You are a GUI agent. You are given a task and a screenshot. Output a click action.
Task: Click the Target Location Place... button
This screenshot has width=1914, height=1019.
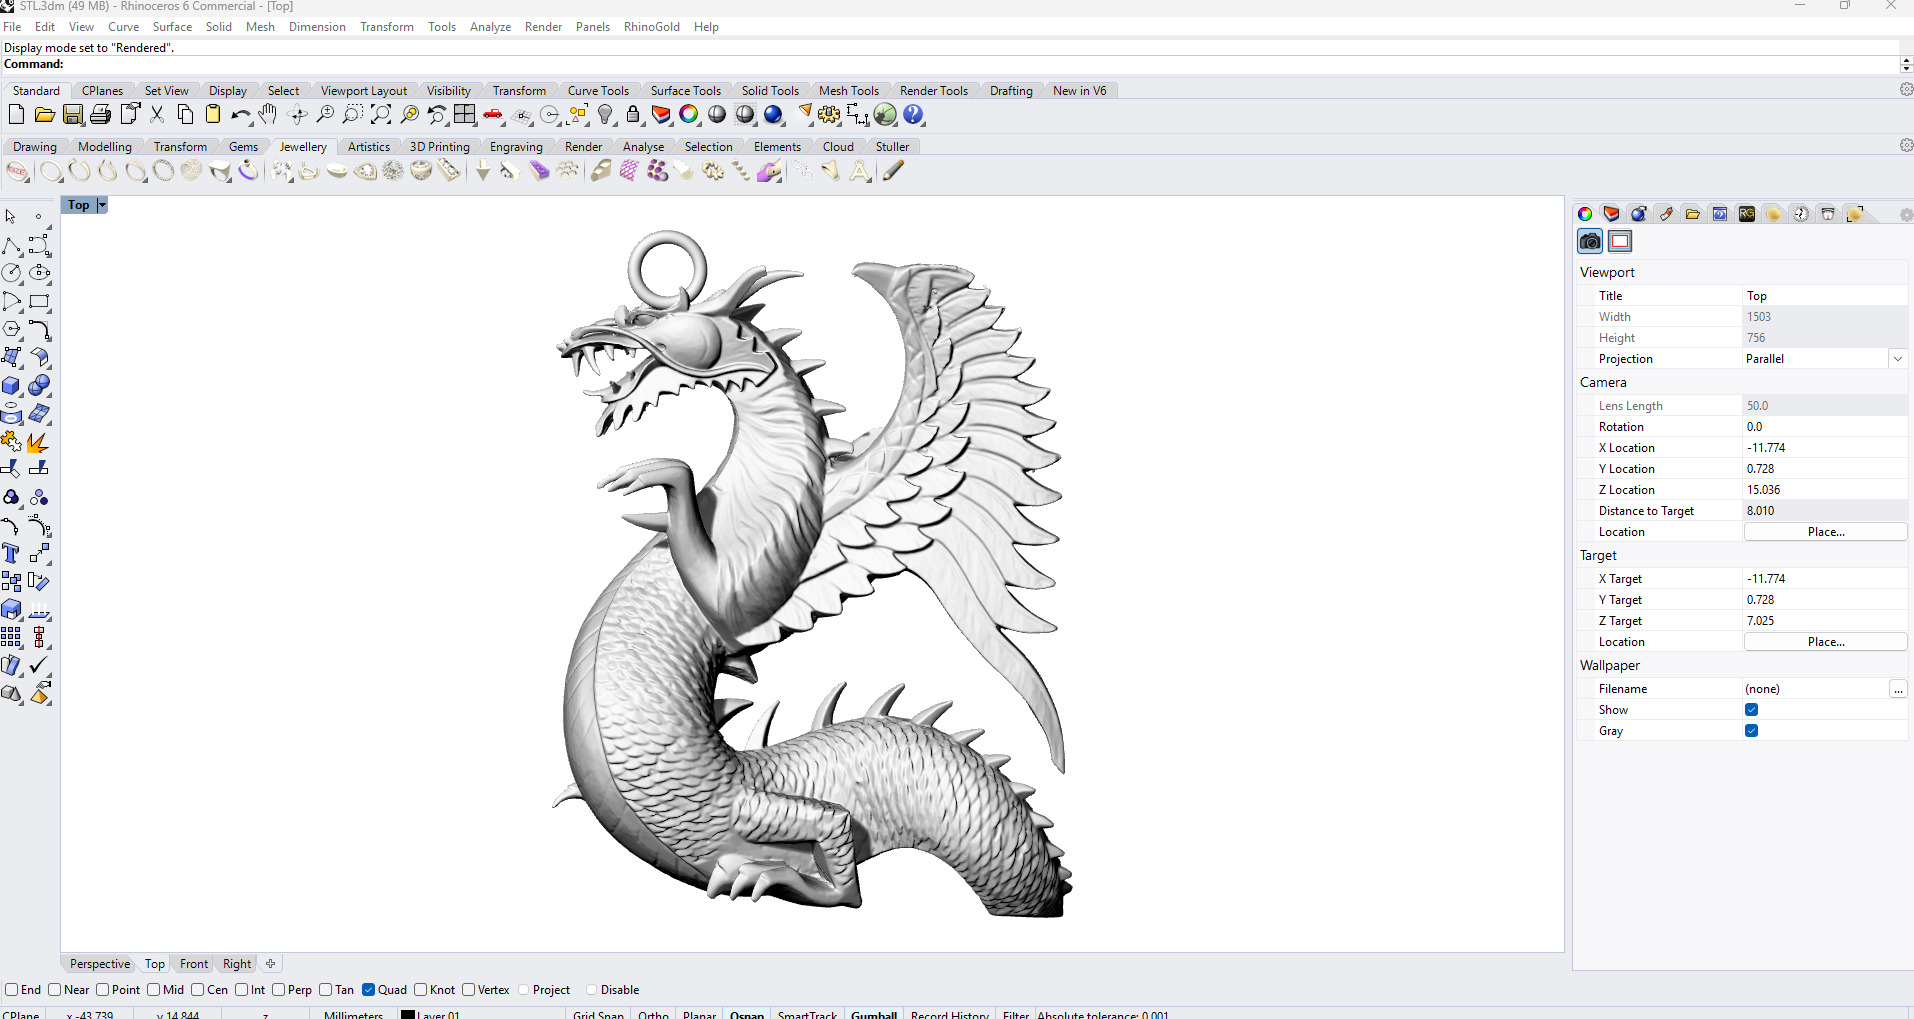(x=1825, y=642)
